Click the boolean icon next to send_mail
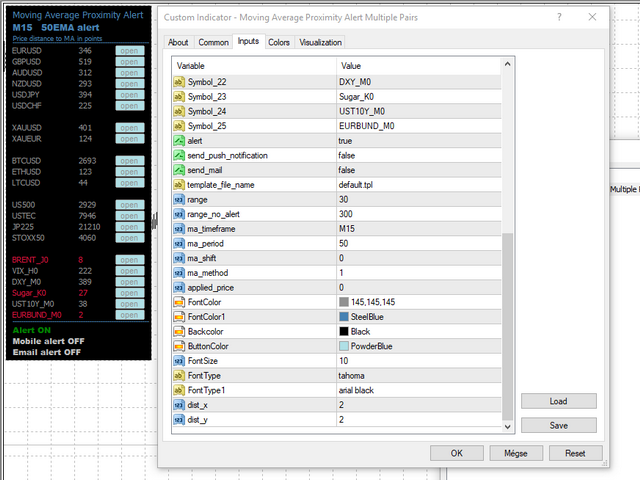Screen dimensions: 640x480 (x=179, y=170)
